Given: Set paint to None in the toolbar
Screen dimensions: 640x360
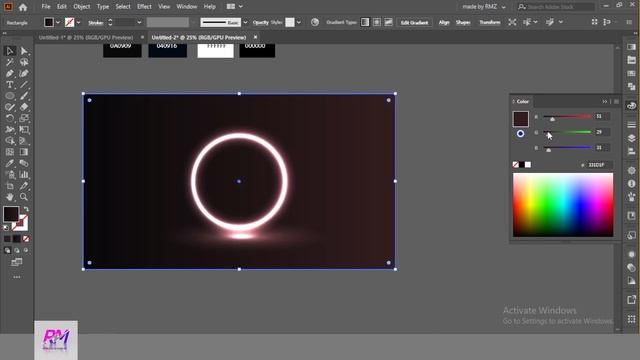Looking at the screenshot, I should click(x=26, y=239).
